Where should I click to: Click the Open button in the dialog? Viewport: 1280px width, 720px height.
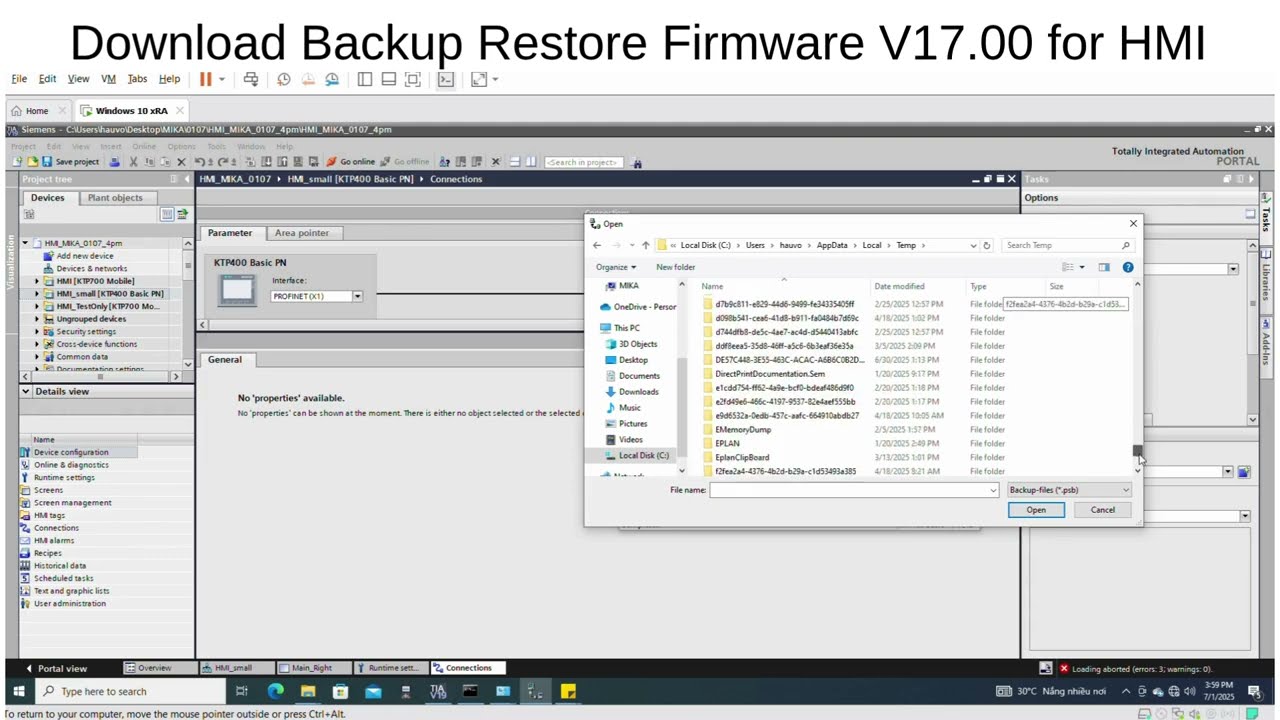[x=1036, y=510]
